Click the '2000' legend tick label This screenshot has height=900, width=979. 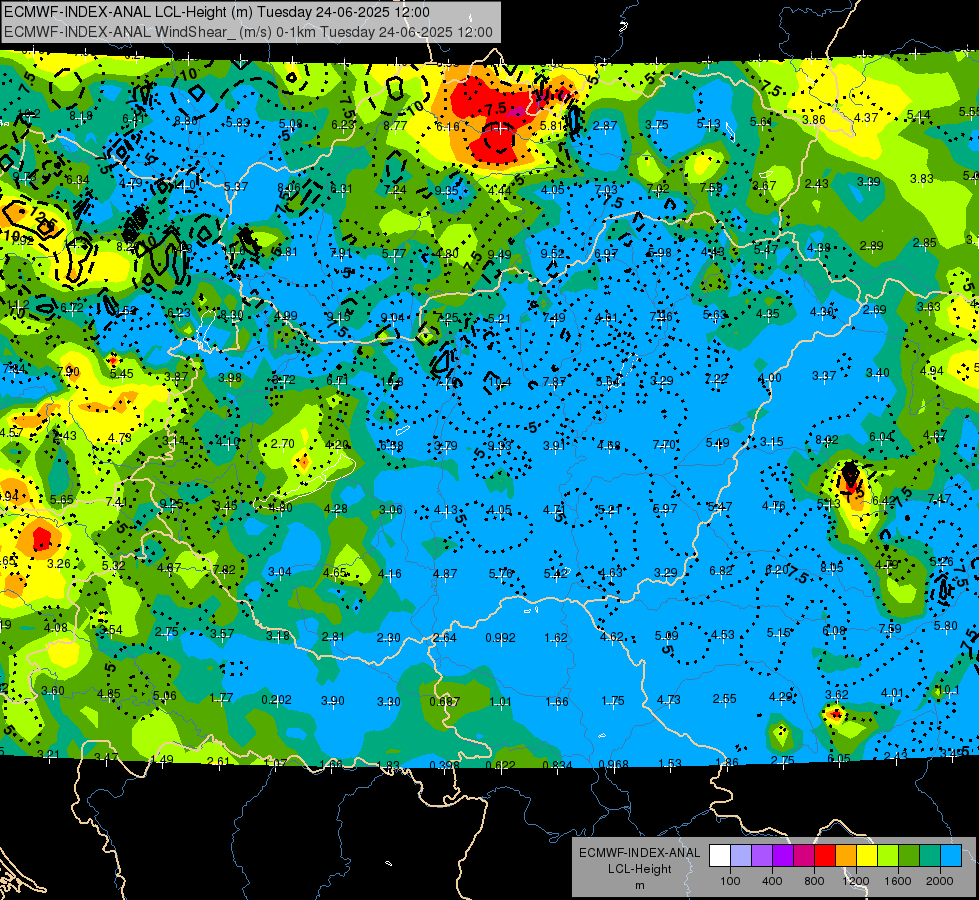point(940,881)
